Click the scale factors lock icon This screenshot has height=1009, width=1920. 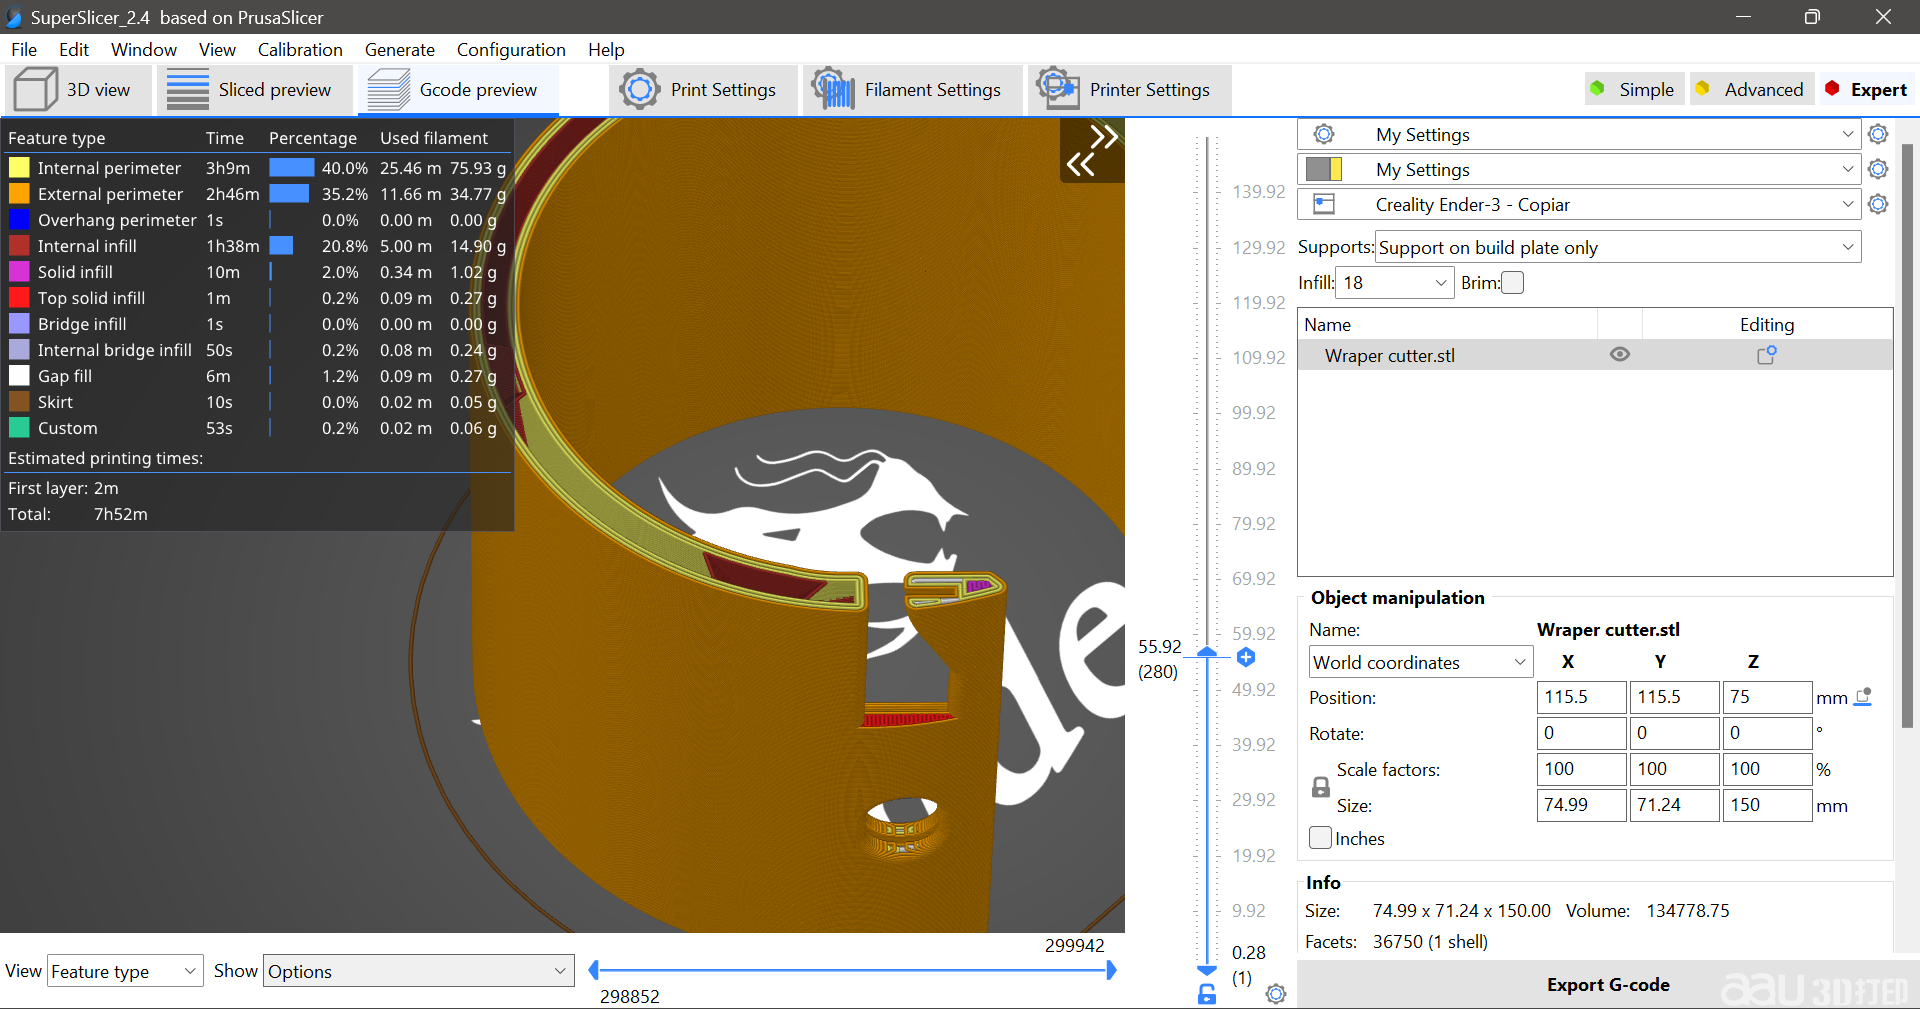pos(1320,788)
